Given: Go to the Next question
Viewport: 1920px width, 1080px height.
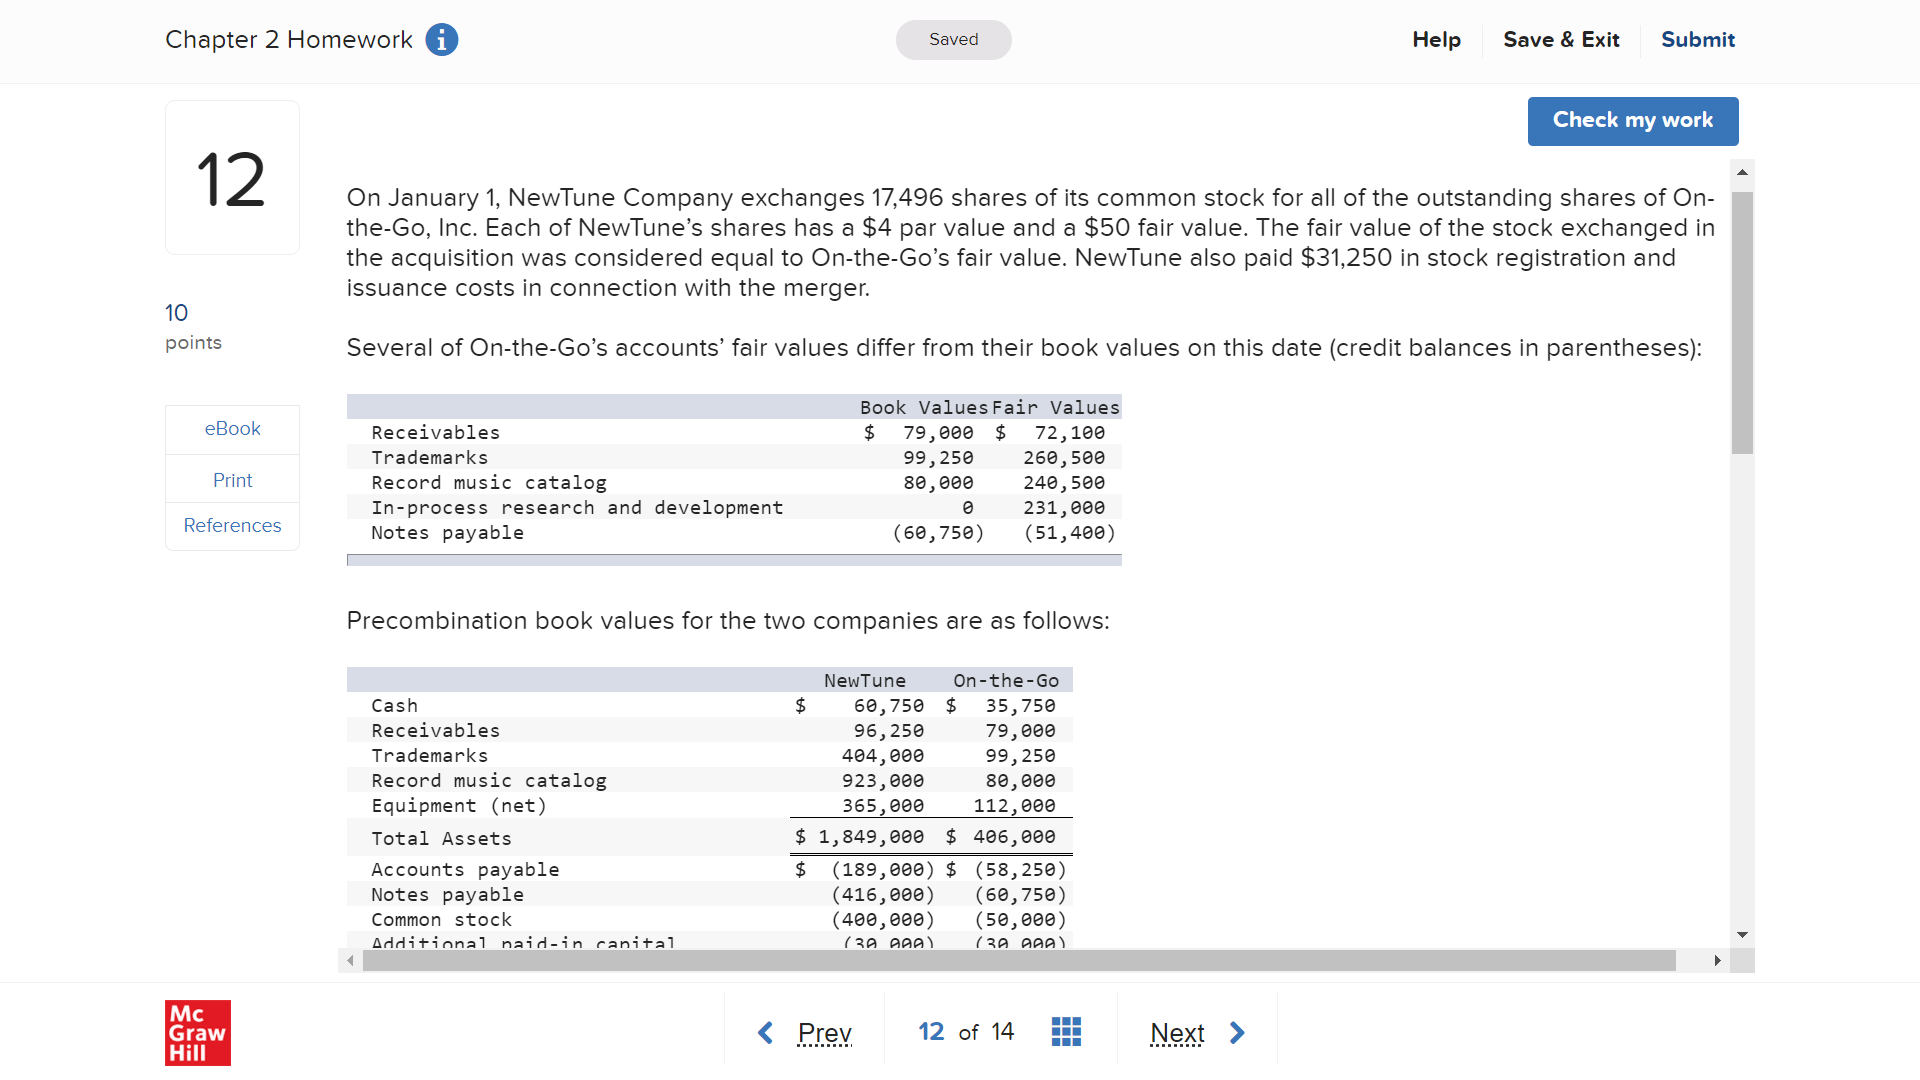Looking at the screenshot, I should tap(1177, 1032).
